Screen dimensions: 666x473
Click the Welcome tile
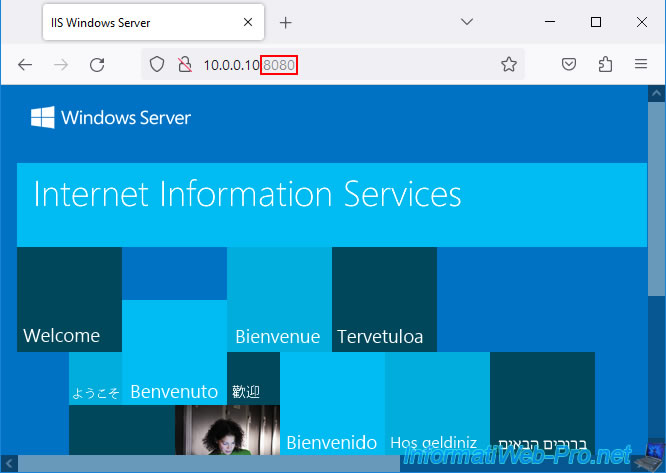tap(69, 299)
